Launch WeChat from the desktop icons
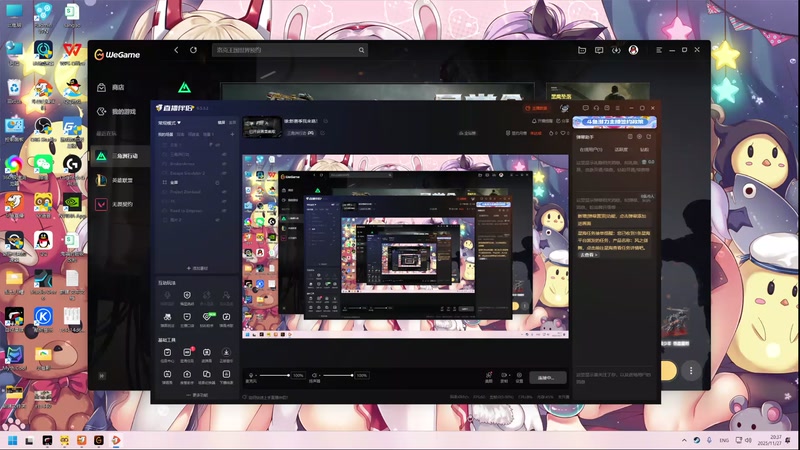The image size is (800, 450). 43,164
